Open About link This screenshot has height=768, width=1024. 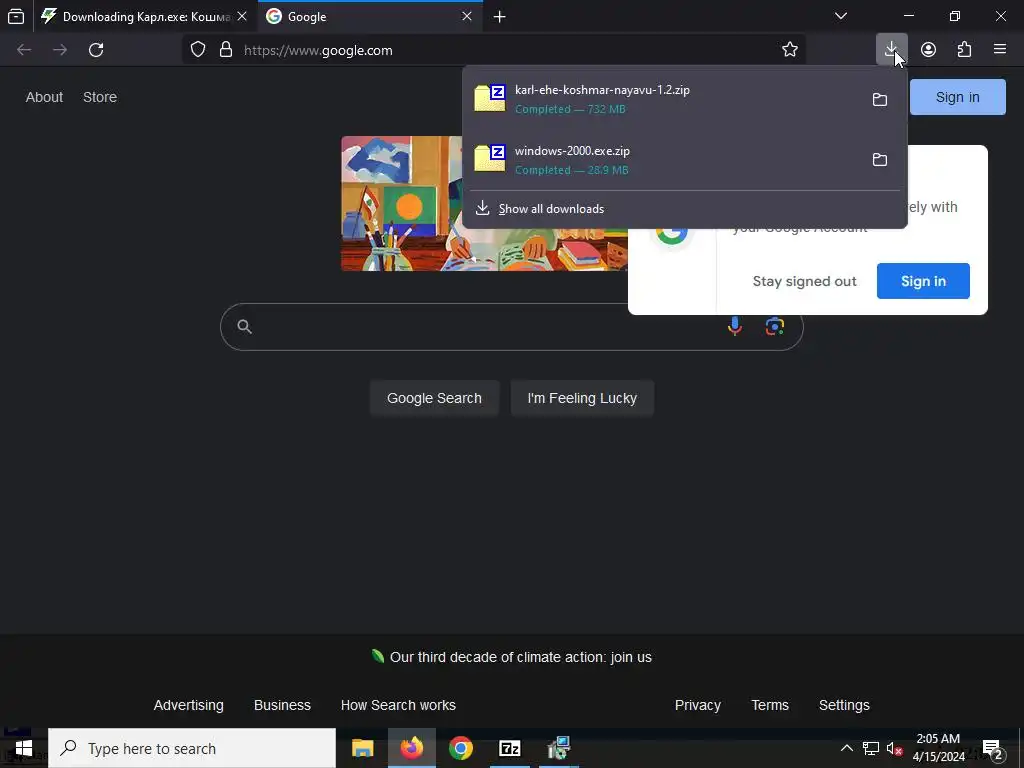[x=44, y=97]
